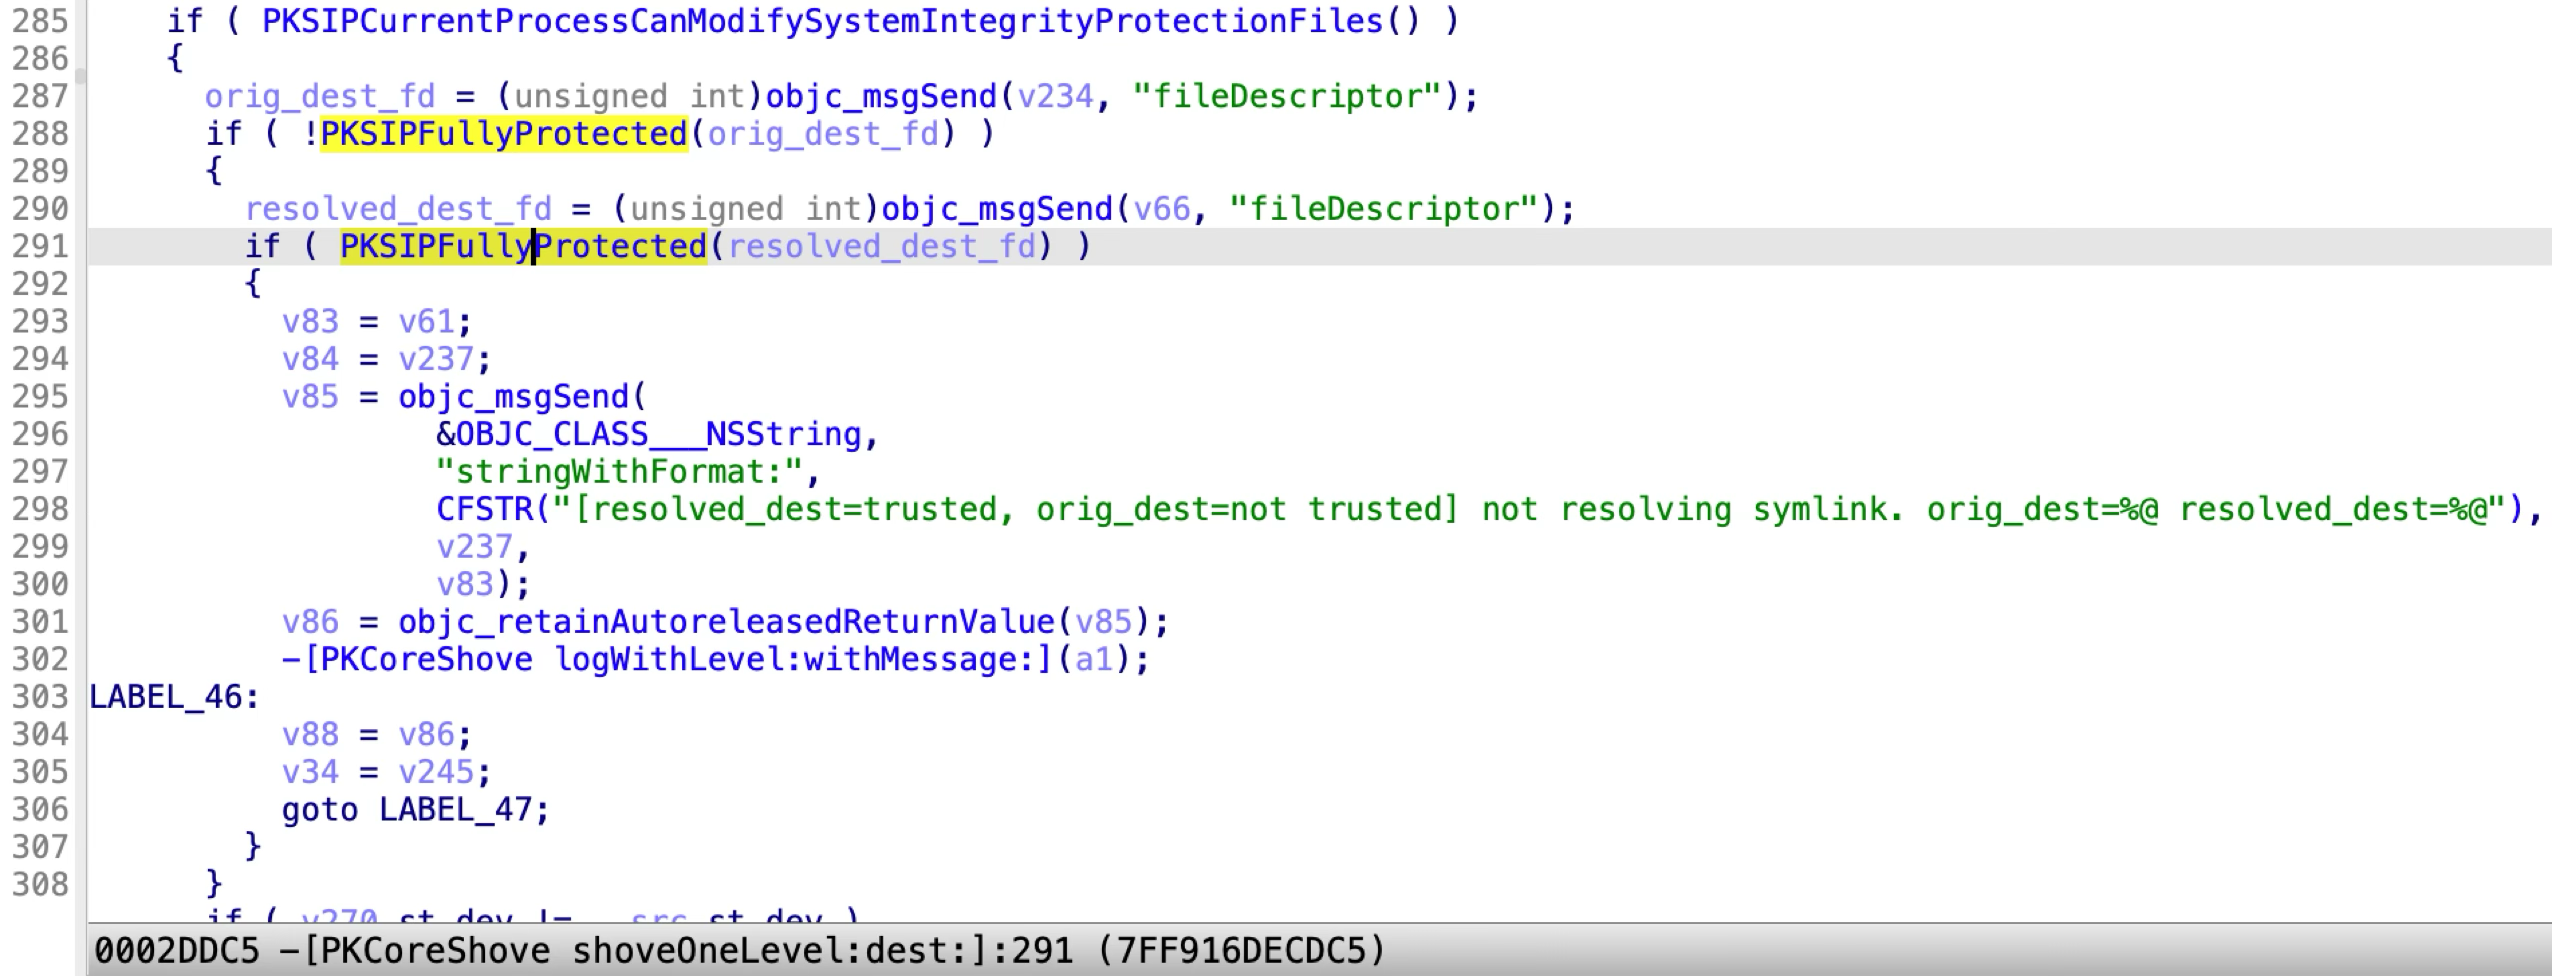
Task: Click objc_msgSend call on line 290
Action: (x=997, y=209)
